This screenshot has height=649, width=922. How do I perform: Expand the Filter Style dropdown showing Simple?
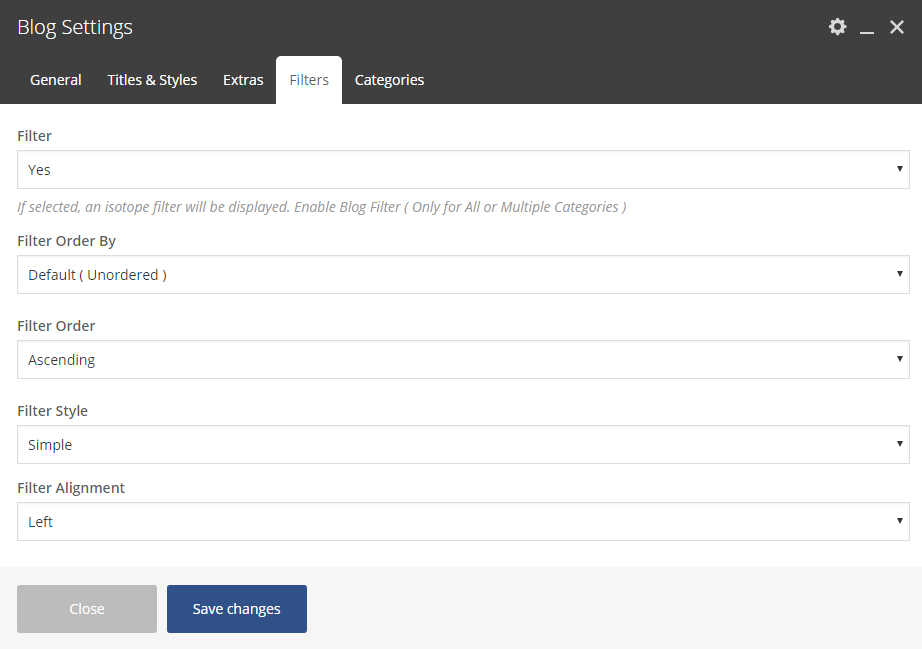(x=463, y=445)
